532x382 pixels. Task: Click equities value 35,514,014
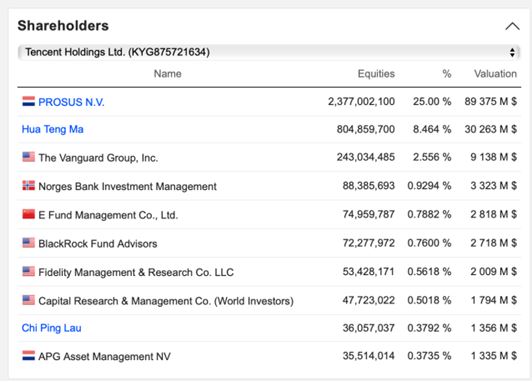[x=369, y=356]
